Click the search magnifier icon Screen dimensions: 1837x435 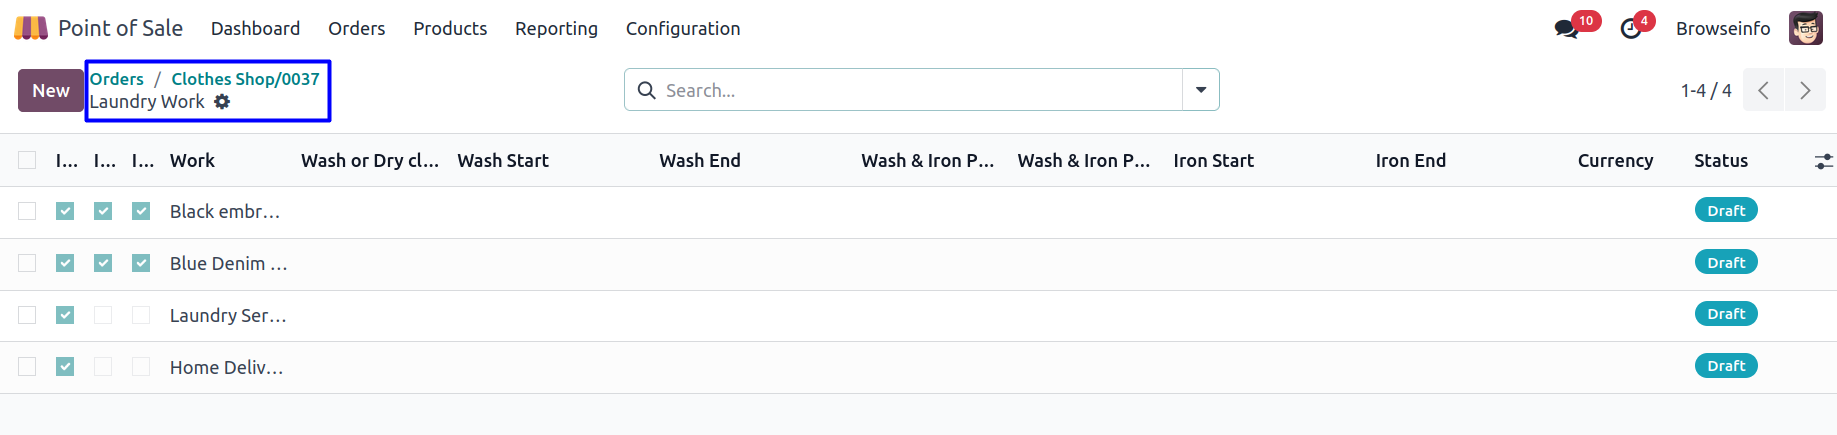647,91
